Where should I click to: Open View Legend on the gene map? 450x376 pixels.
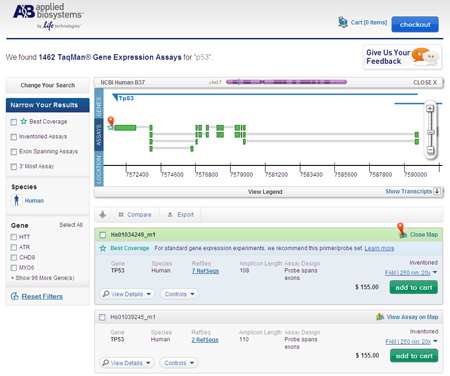(x=265, y=192)
